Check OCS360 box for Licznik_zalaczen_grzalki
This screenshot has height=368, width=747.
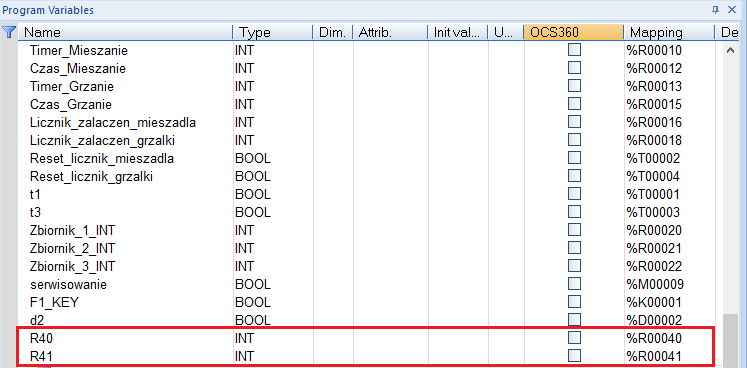575,140
